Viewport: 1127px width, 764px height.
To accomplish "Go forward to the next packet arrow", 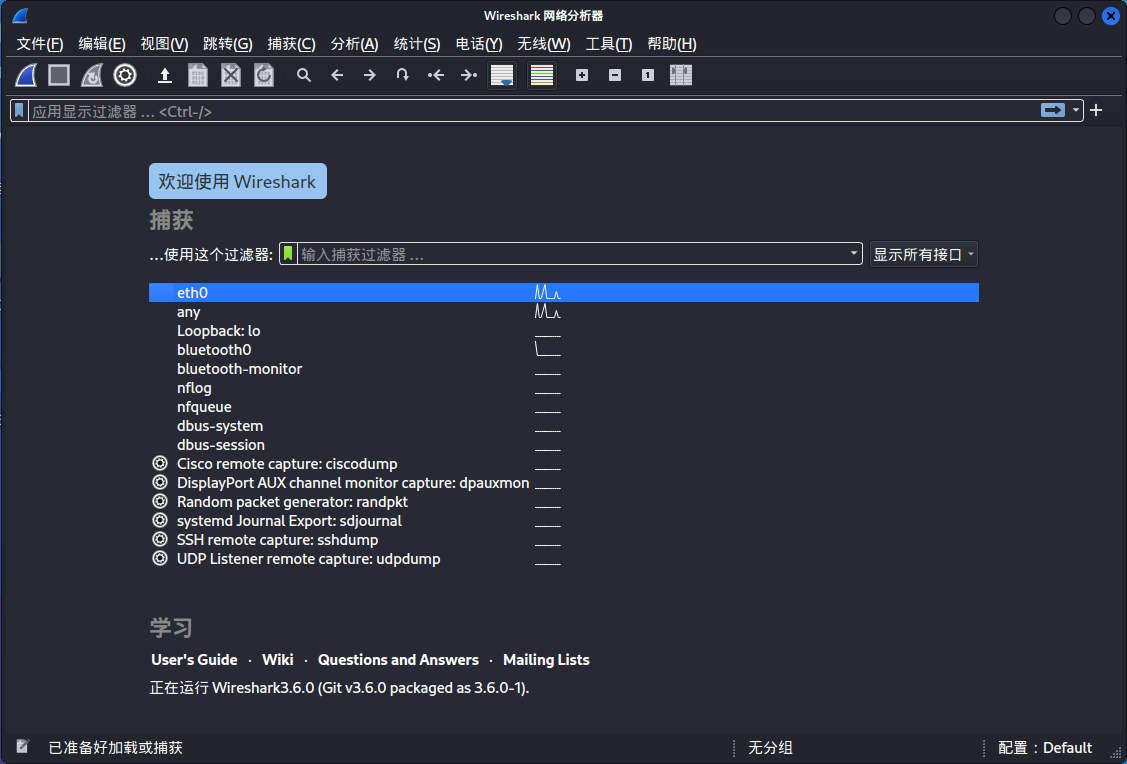I will coord(369,75).
